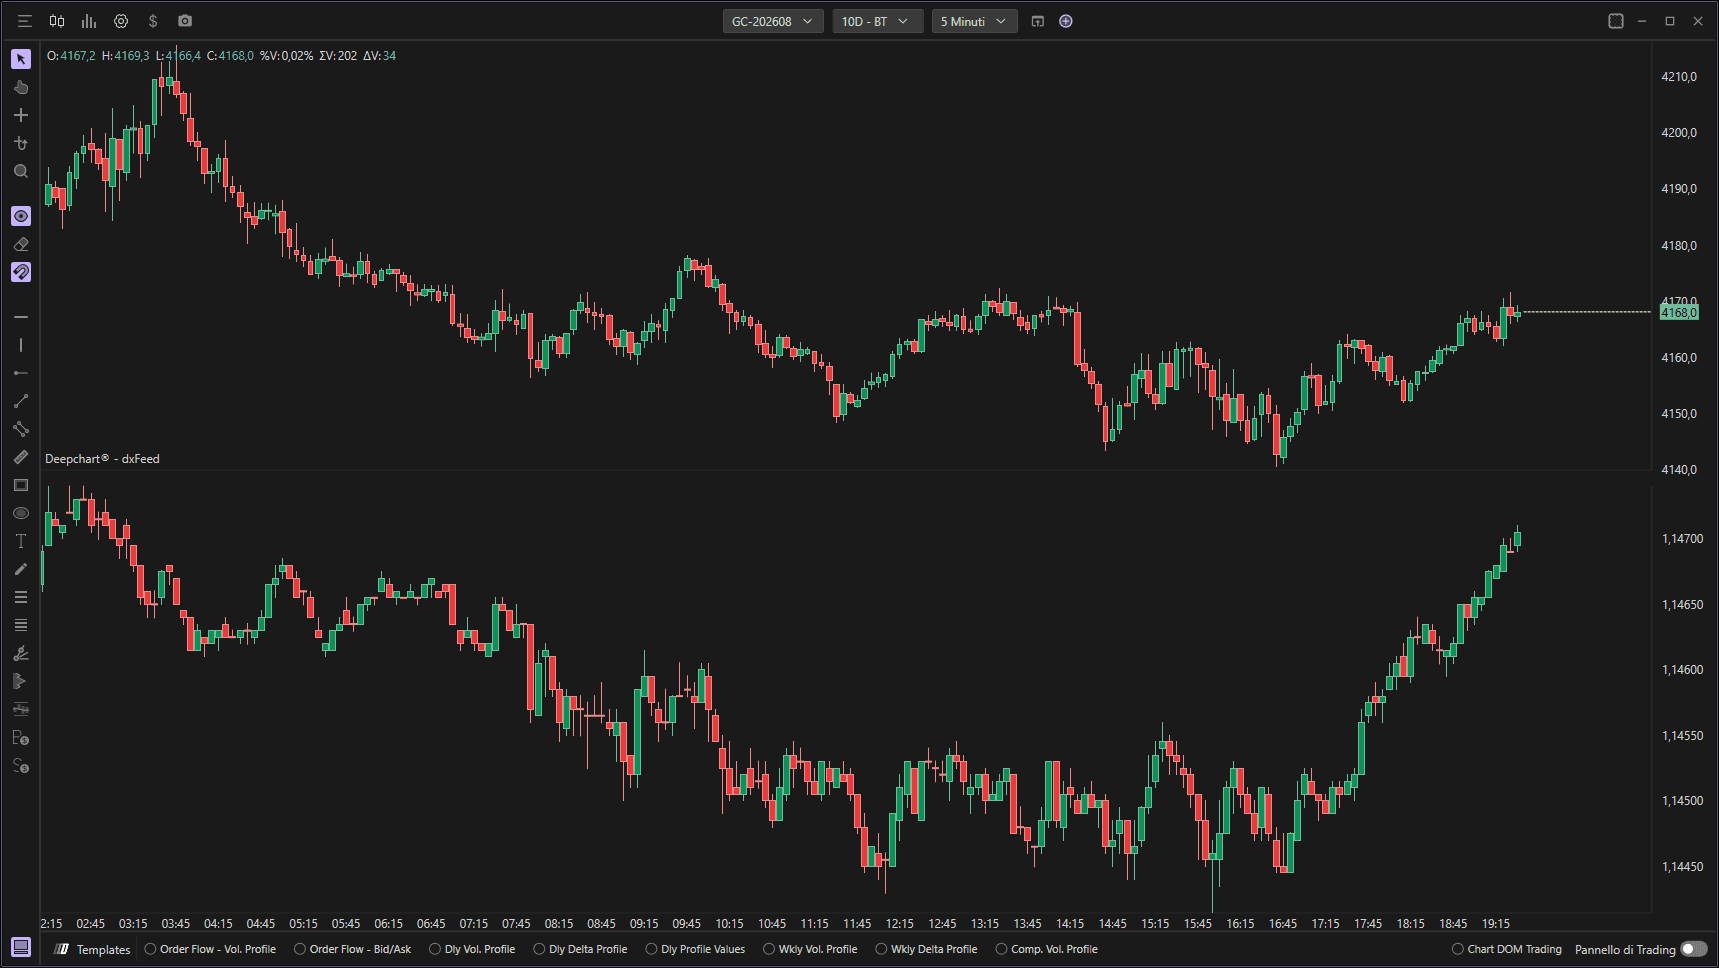Select the hand pan tool
Image resolution: width=1719 pixels, height=968 pixels.
(21, 87)
